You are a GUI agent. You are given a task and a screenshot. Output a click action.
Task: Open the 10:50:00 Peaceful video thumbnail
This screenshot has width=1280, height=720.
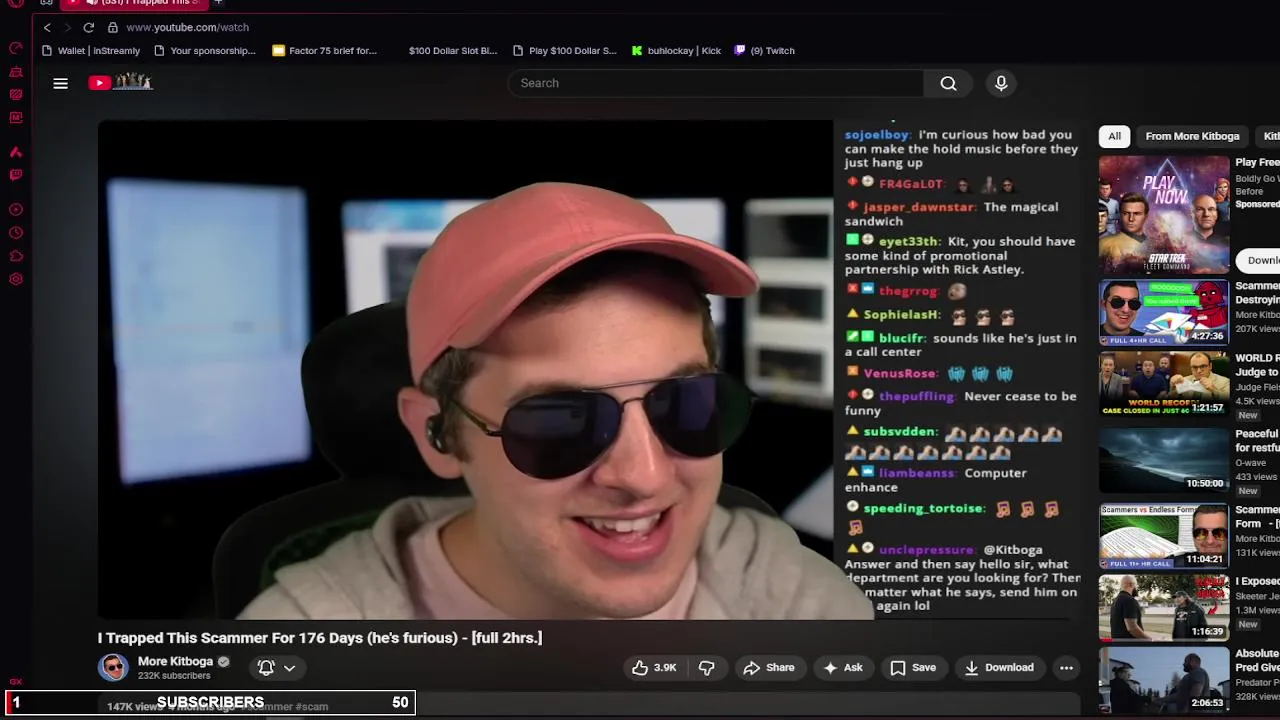point(1164,459)
